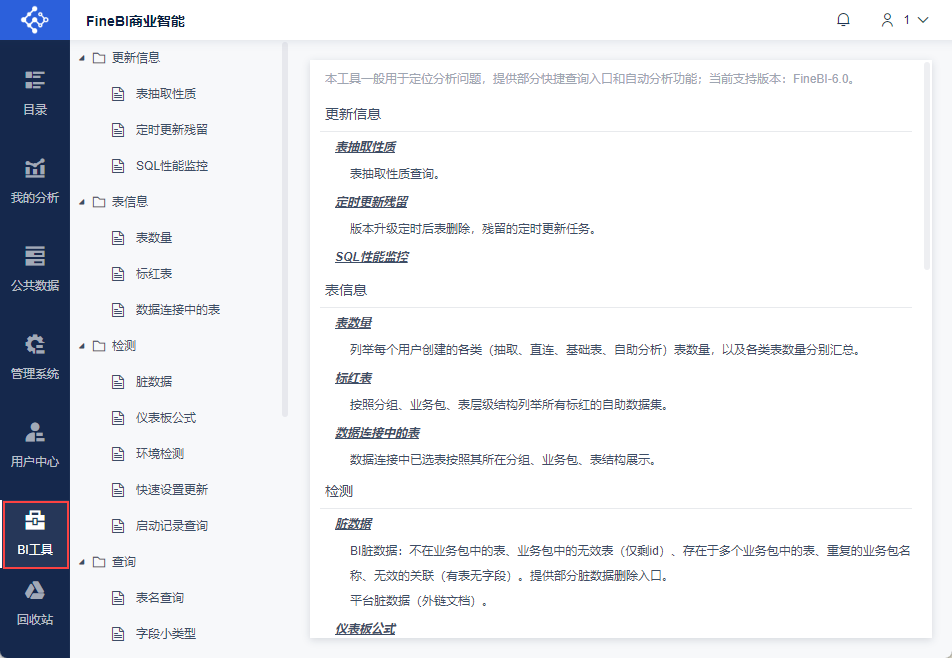Open 快速设置更新 tree item
The image size is (952, 658).
point(172,490)
